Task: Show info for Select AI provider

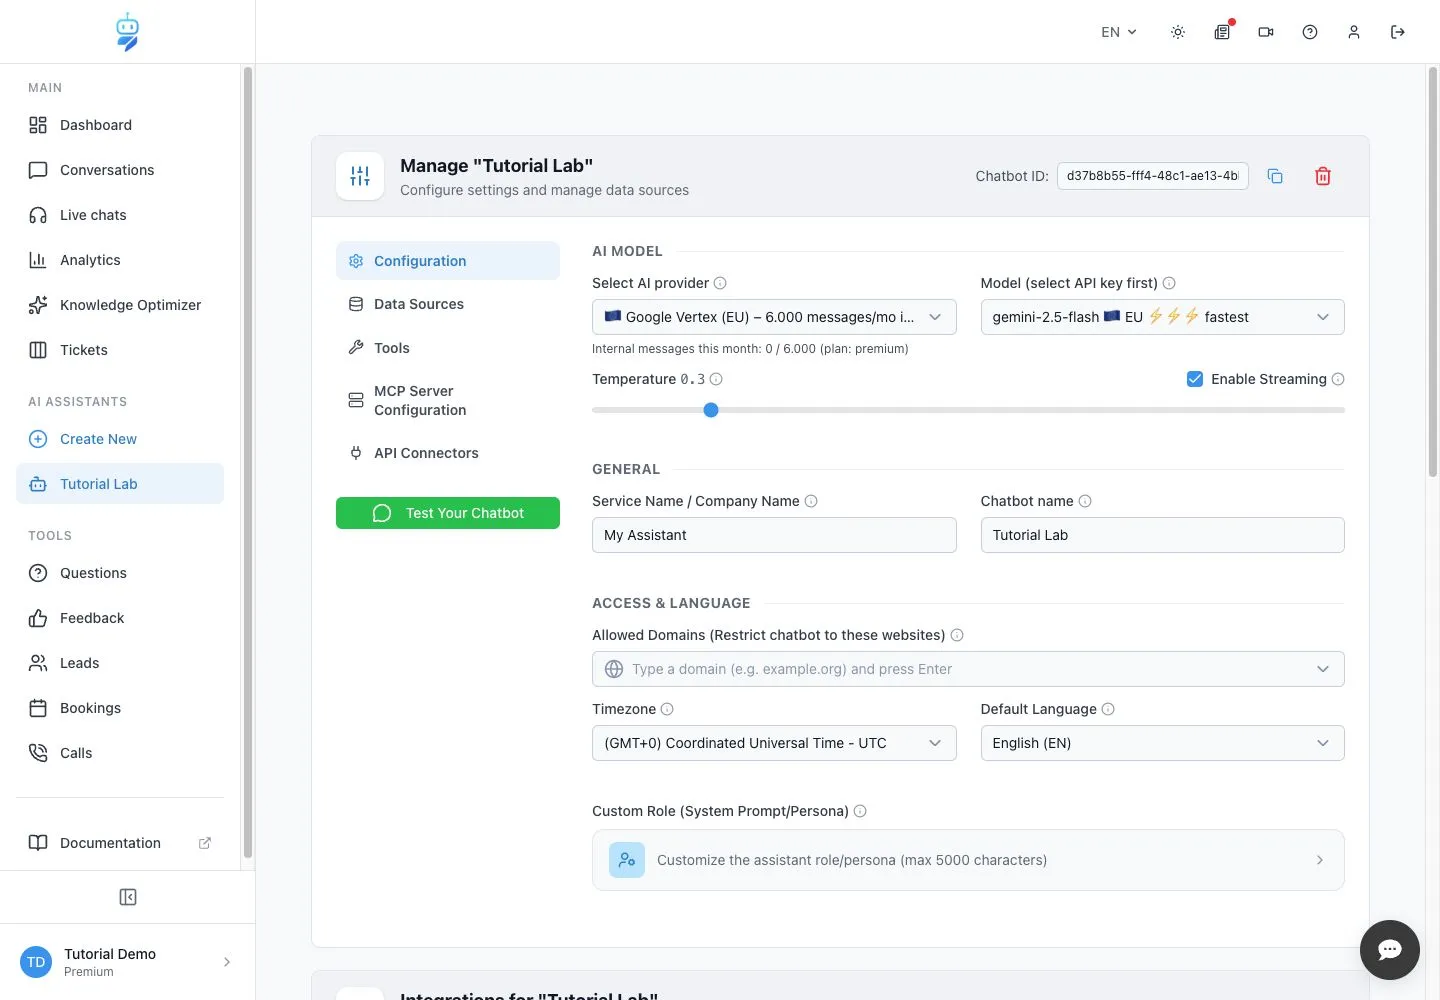Action: click(720, 283)
